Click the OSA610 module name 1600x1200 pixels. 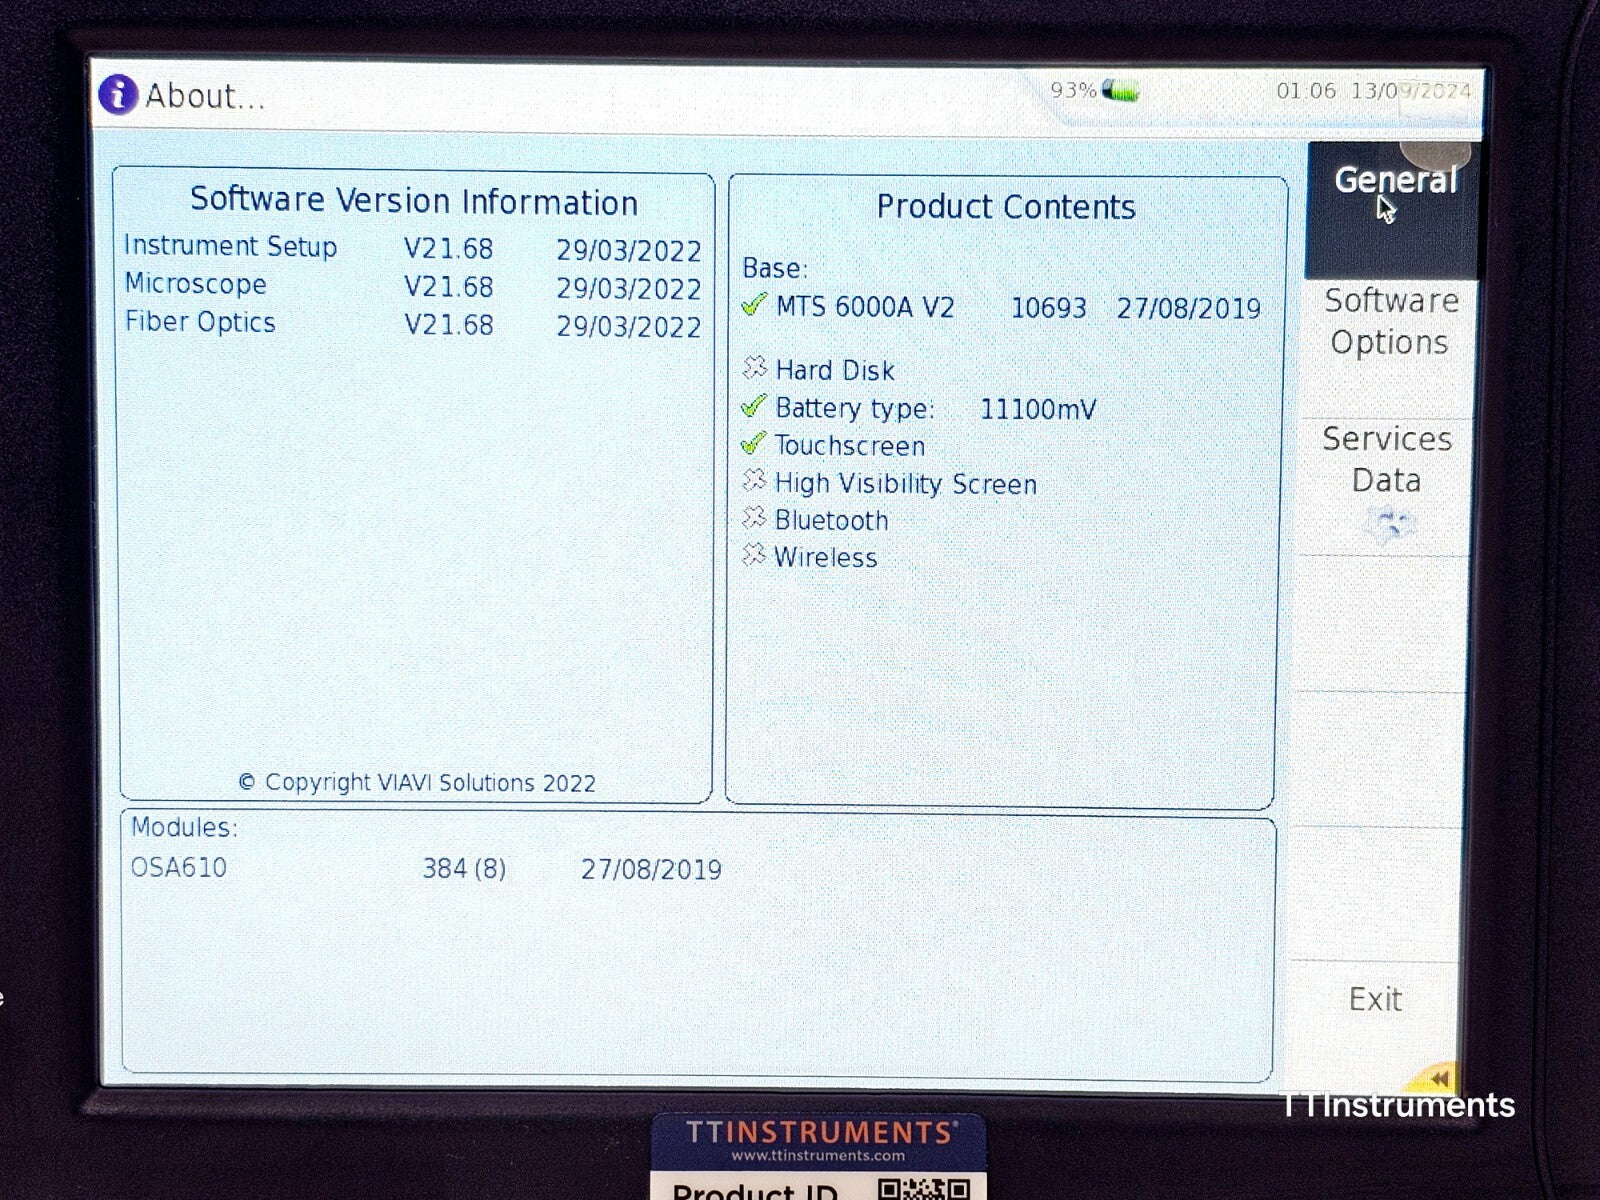coord(179,867)
